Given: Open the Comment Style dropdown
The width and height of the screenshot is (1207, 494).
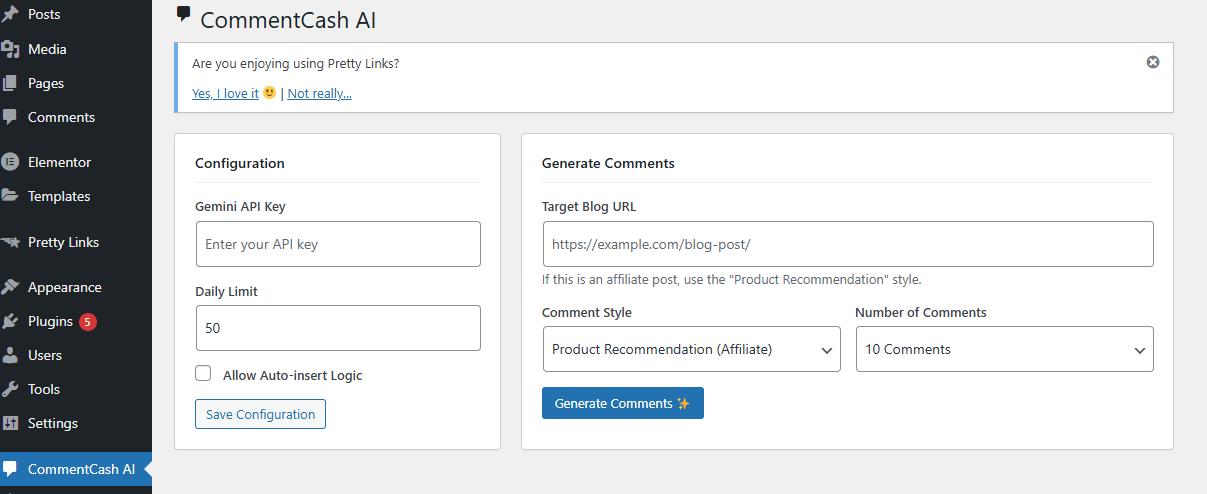Looking at the screenshot, I should tap(691, 349).
